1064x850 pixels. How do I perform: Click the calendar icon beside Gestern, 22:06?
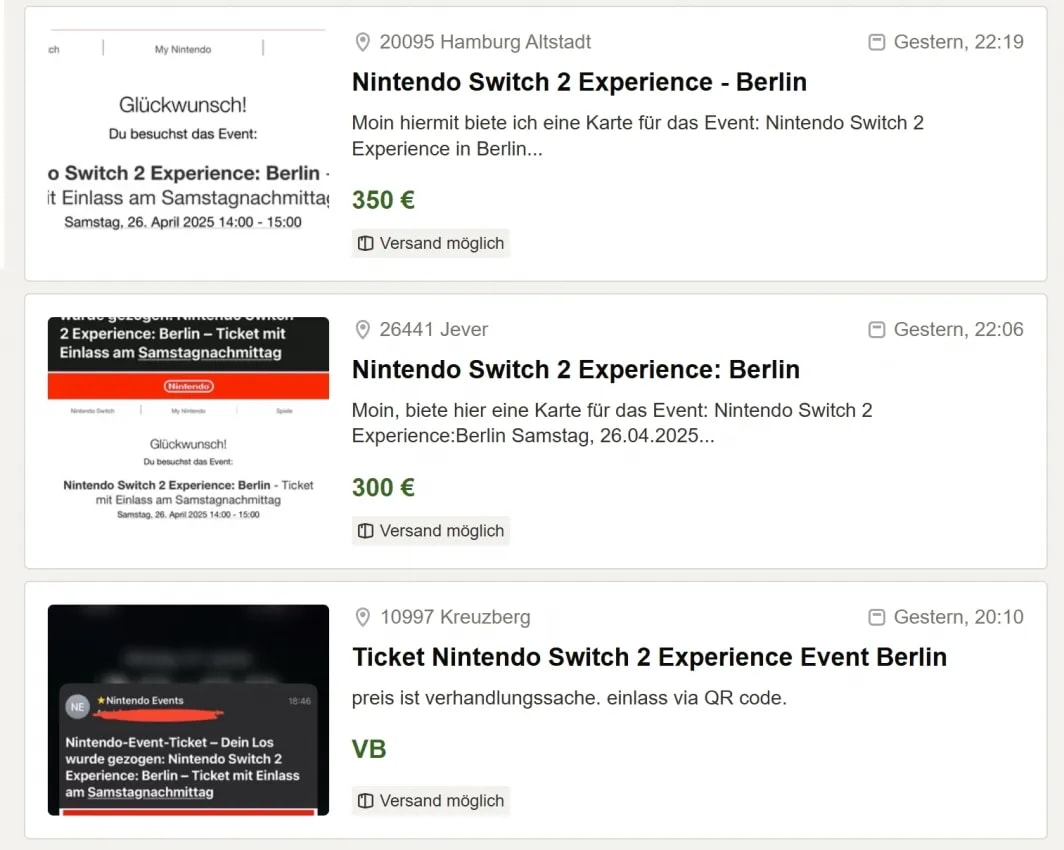(877, 330)
